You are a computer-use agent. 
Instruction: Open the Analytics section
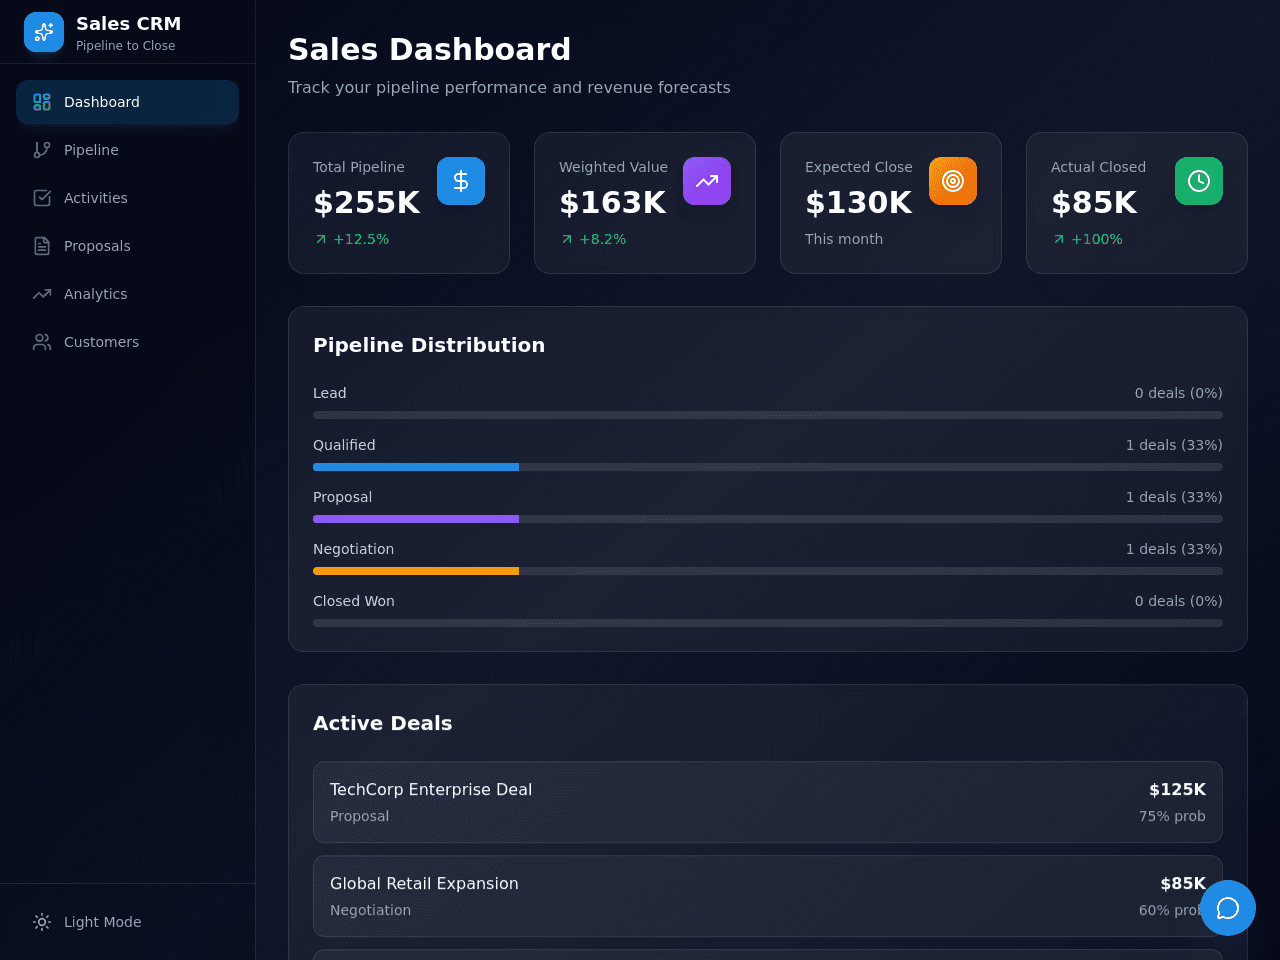click(x=127, y=294)
